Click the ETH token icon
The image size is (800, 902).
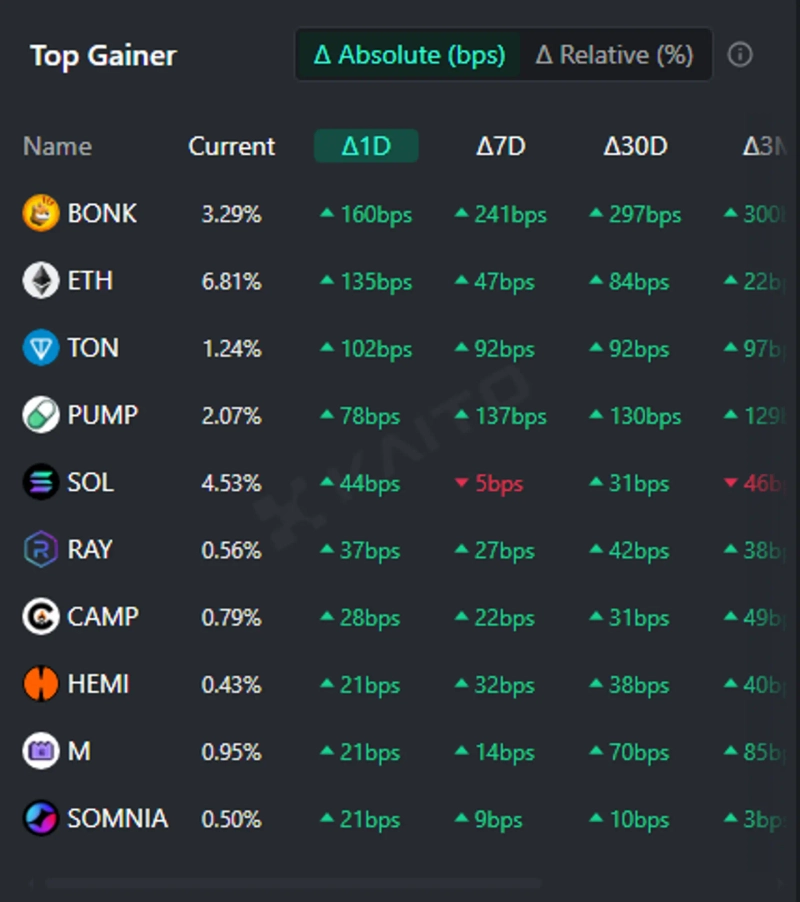(x=41, y=281)
